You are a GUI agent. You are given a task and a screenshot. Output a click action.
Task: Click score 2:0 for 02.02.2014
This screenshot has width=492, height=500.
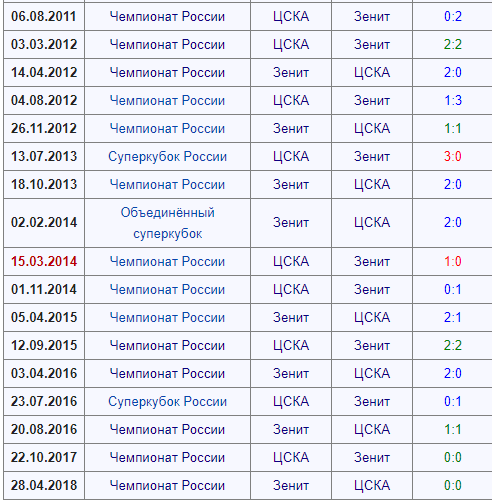pyautogui.click(x=453, y=222)
